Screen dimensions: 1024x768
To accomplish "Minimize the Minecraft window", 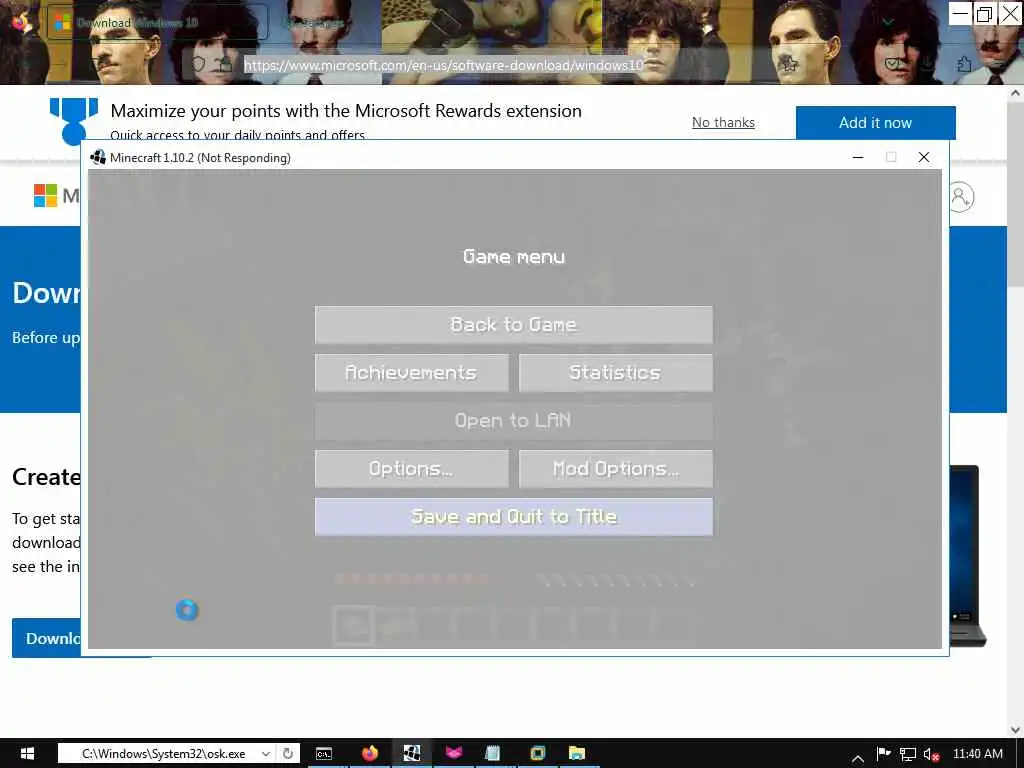I will [x=858, y=157].
